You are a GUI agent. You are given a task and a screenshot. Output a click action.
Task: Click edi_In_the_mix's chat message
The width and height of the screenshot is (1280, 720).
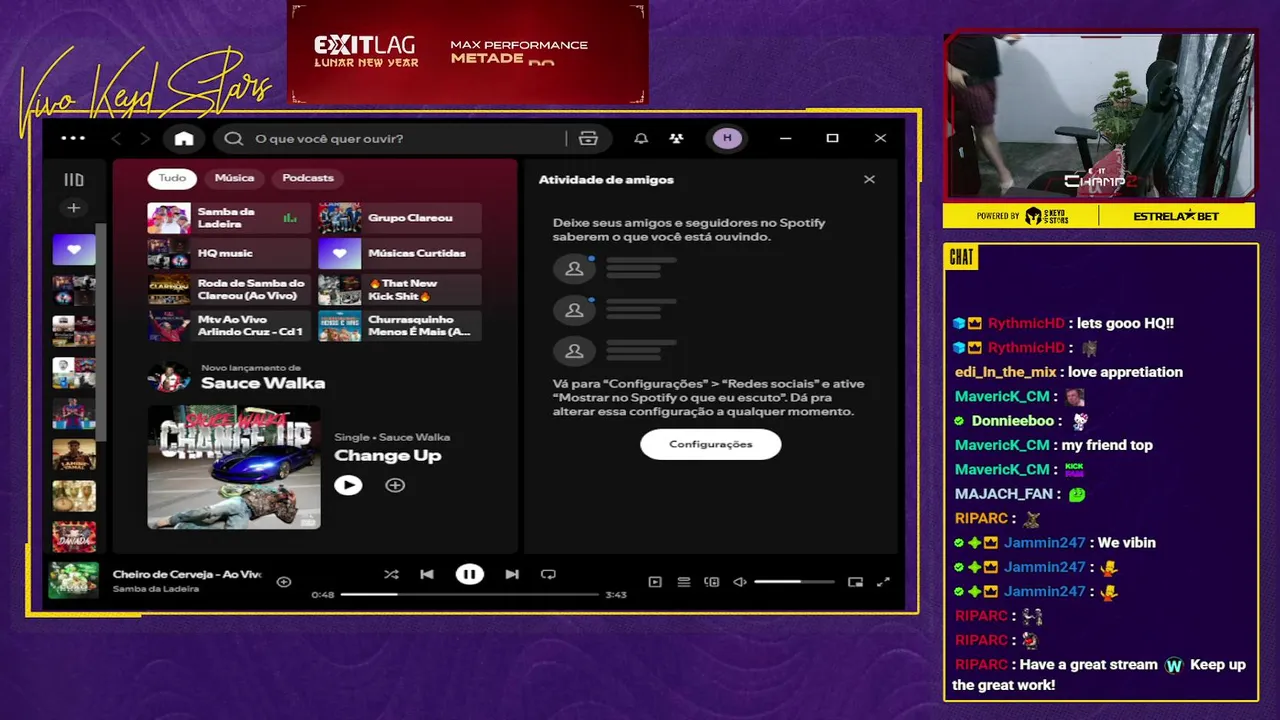pos(1069,372)
